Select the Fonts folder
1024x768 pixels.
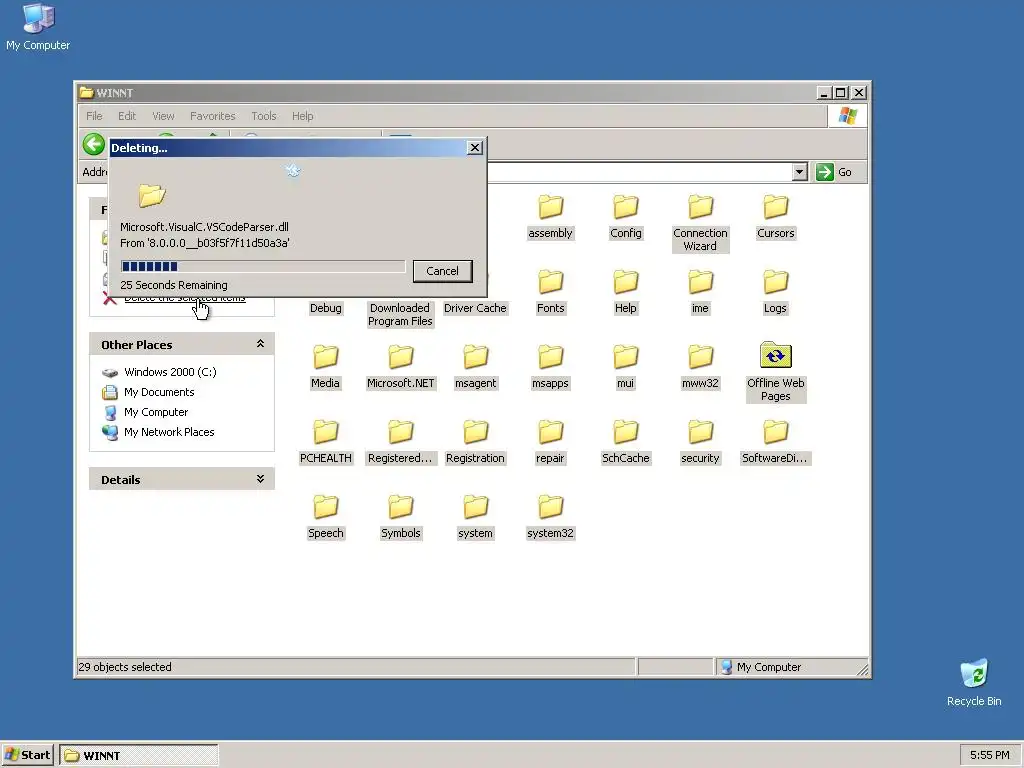click(x=551, y=293)
